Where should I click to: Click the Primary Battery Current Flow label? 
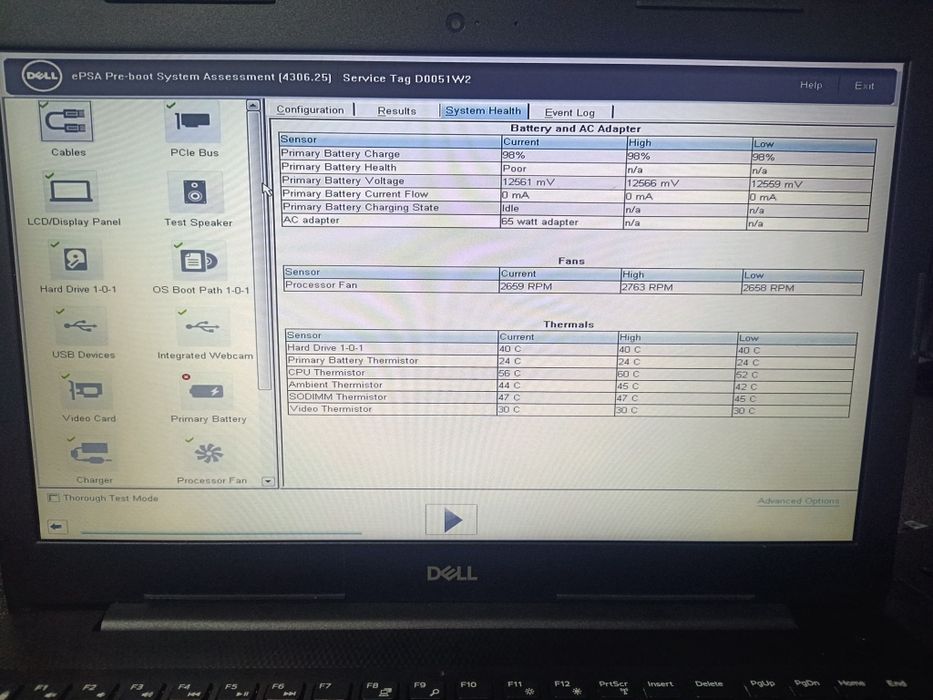(355, 193)
